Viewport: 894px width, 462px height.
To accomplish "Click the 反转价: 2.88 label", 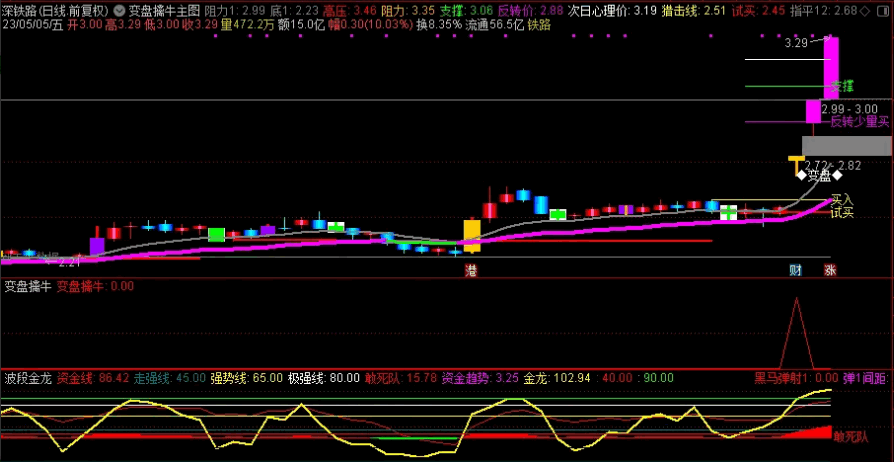I will (x=530, y=10).
